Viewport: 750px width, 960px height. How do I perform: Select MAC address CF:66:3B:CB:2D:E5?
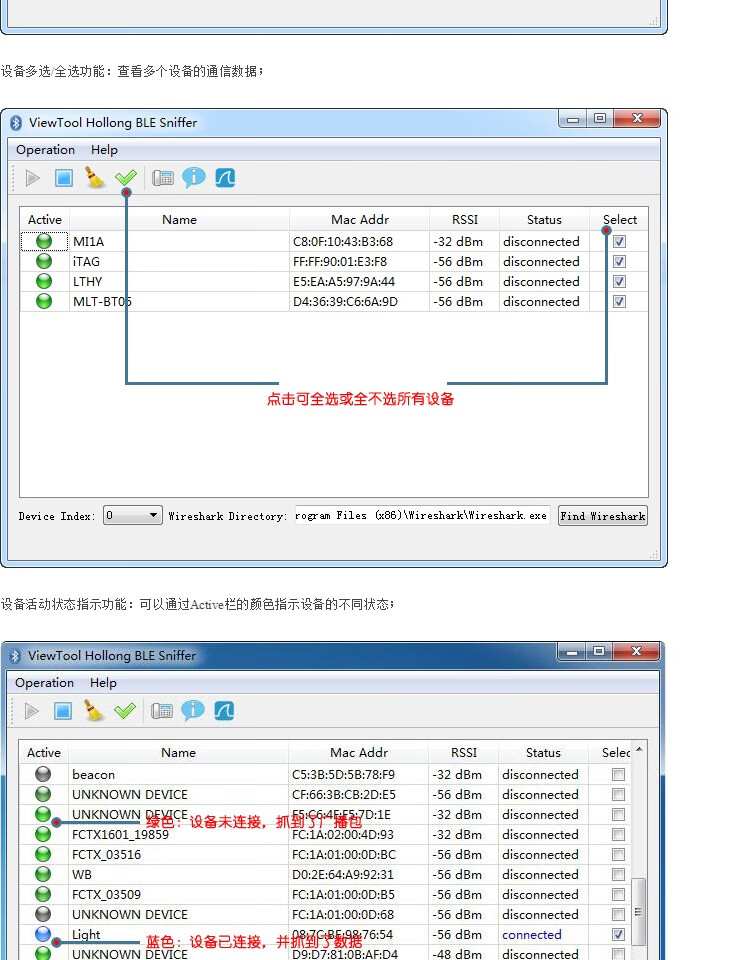[343, 794]
